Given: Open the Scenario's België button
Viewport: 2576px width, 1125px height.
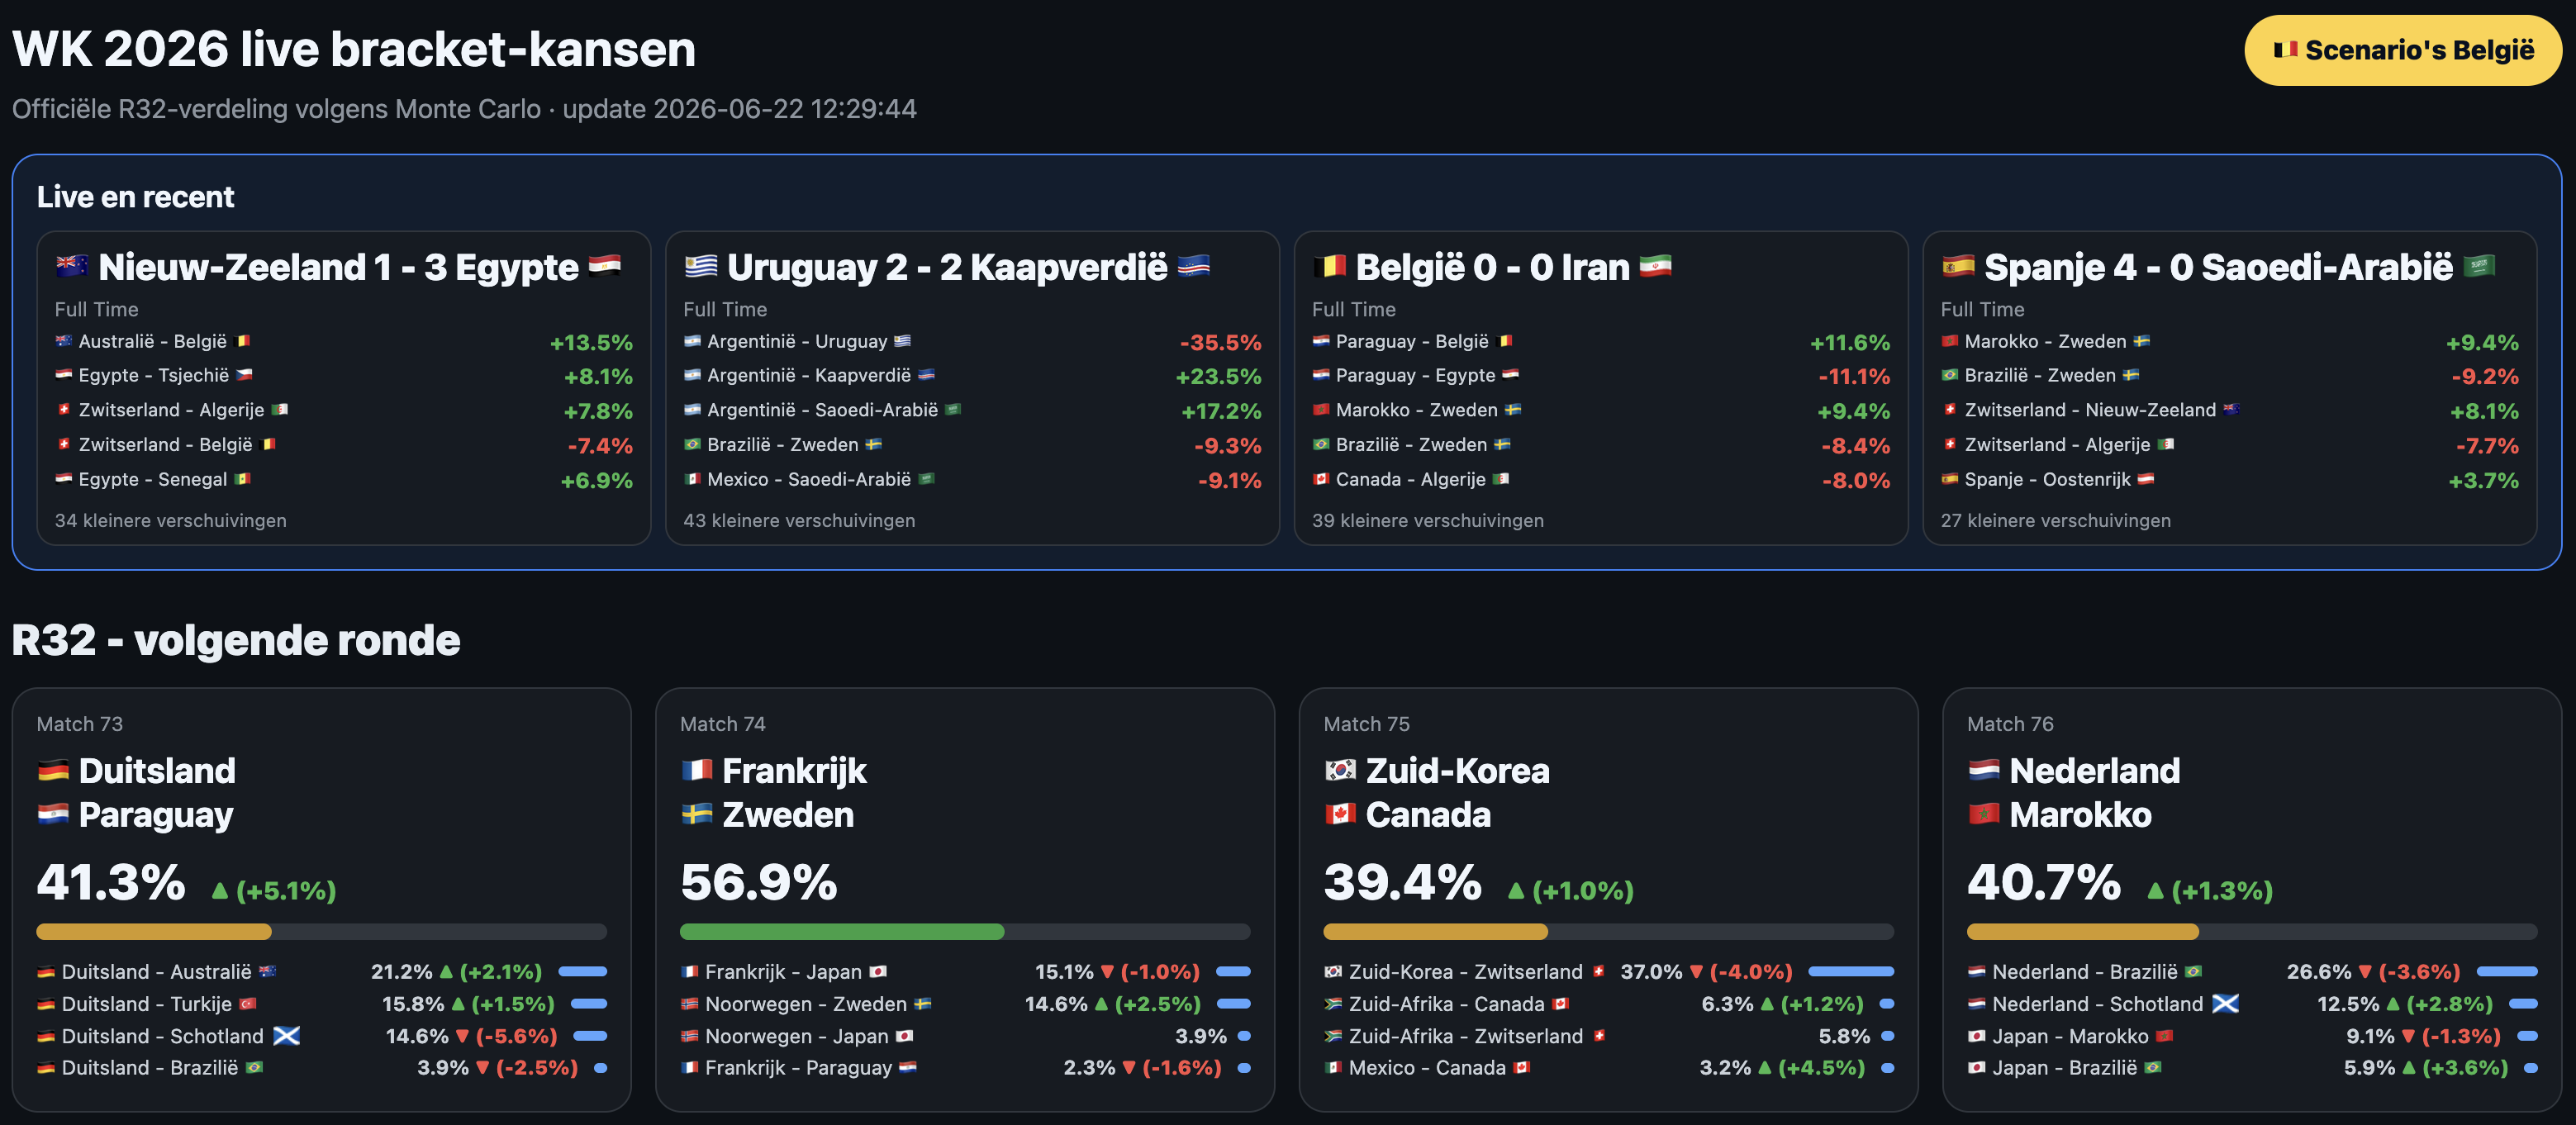Looking at the screenshot, I should pyautogui.click(x=2402, y=50).
